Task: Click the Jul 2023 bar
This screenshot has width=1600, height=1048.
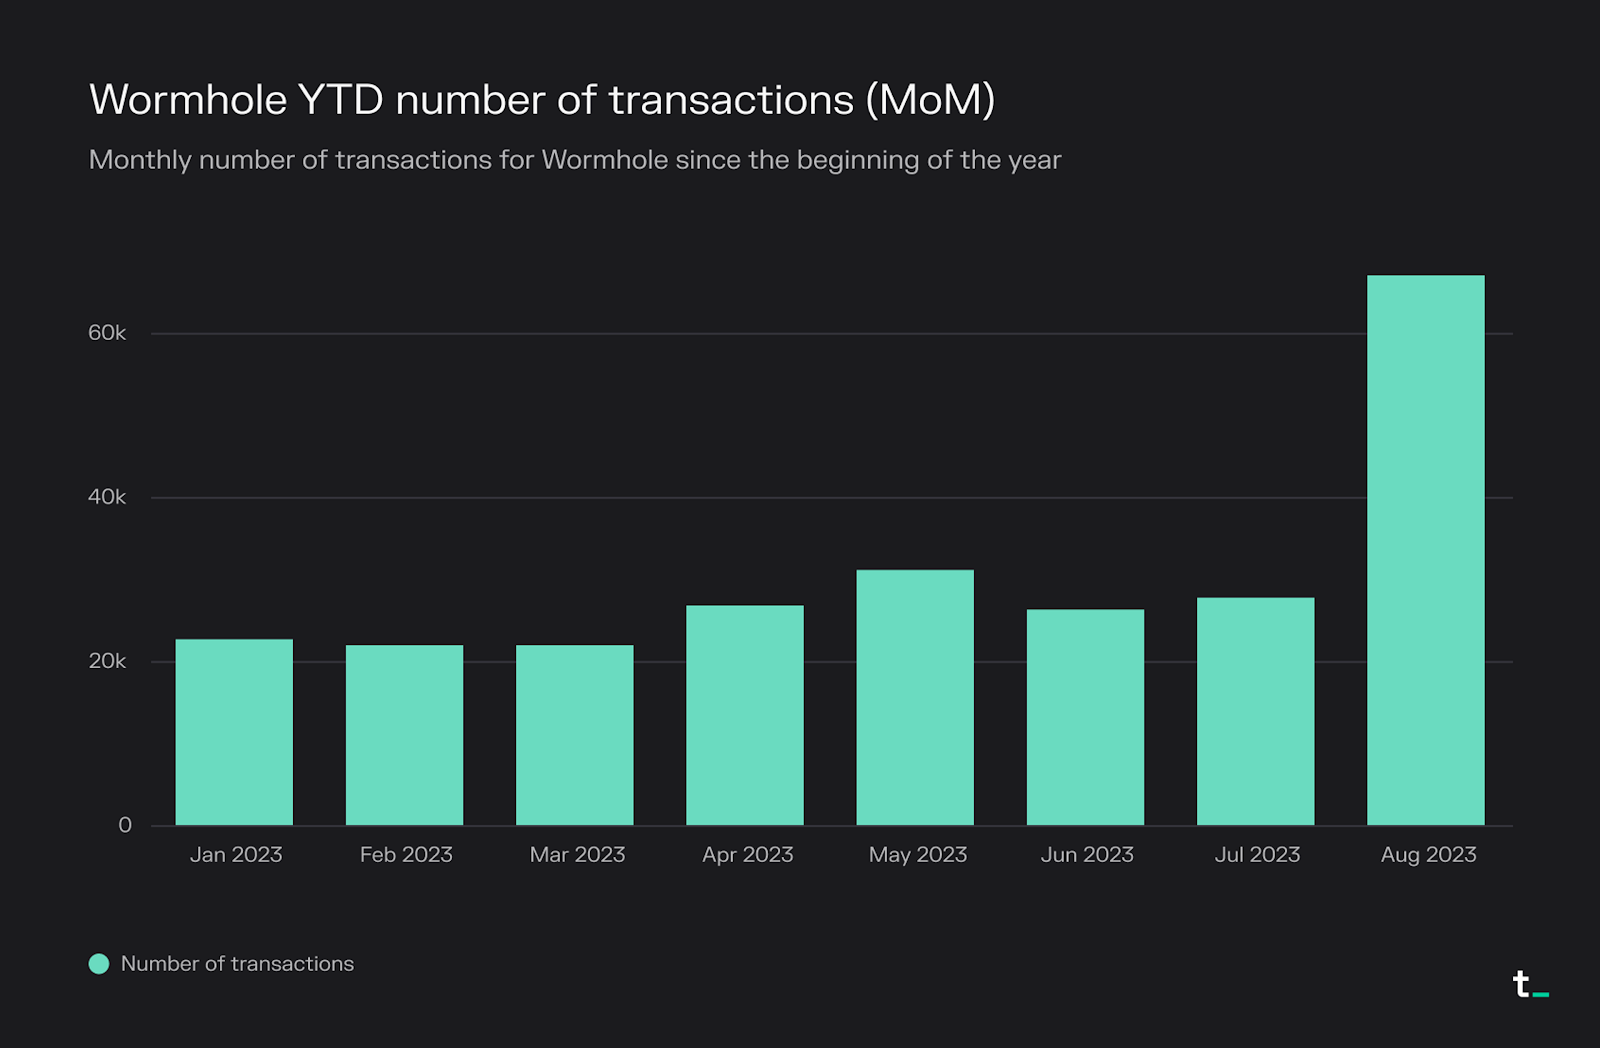Action: (1255, 711)
